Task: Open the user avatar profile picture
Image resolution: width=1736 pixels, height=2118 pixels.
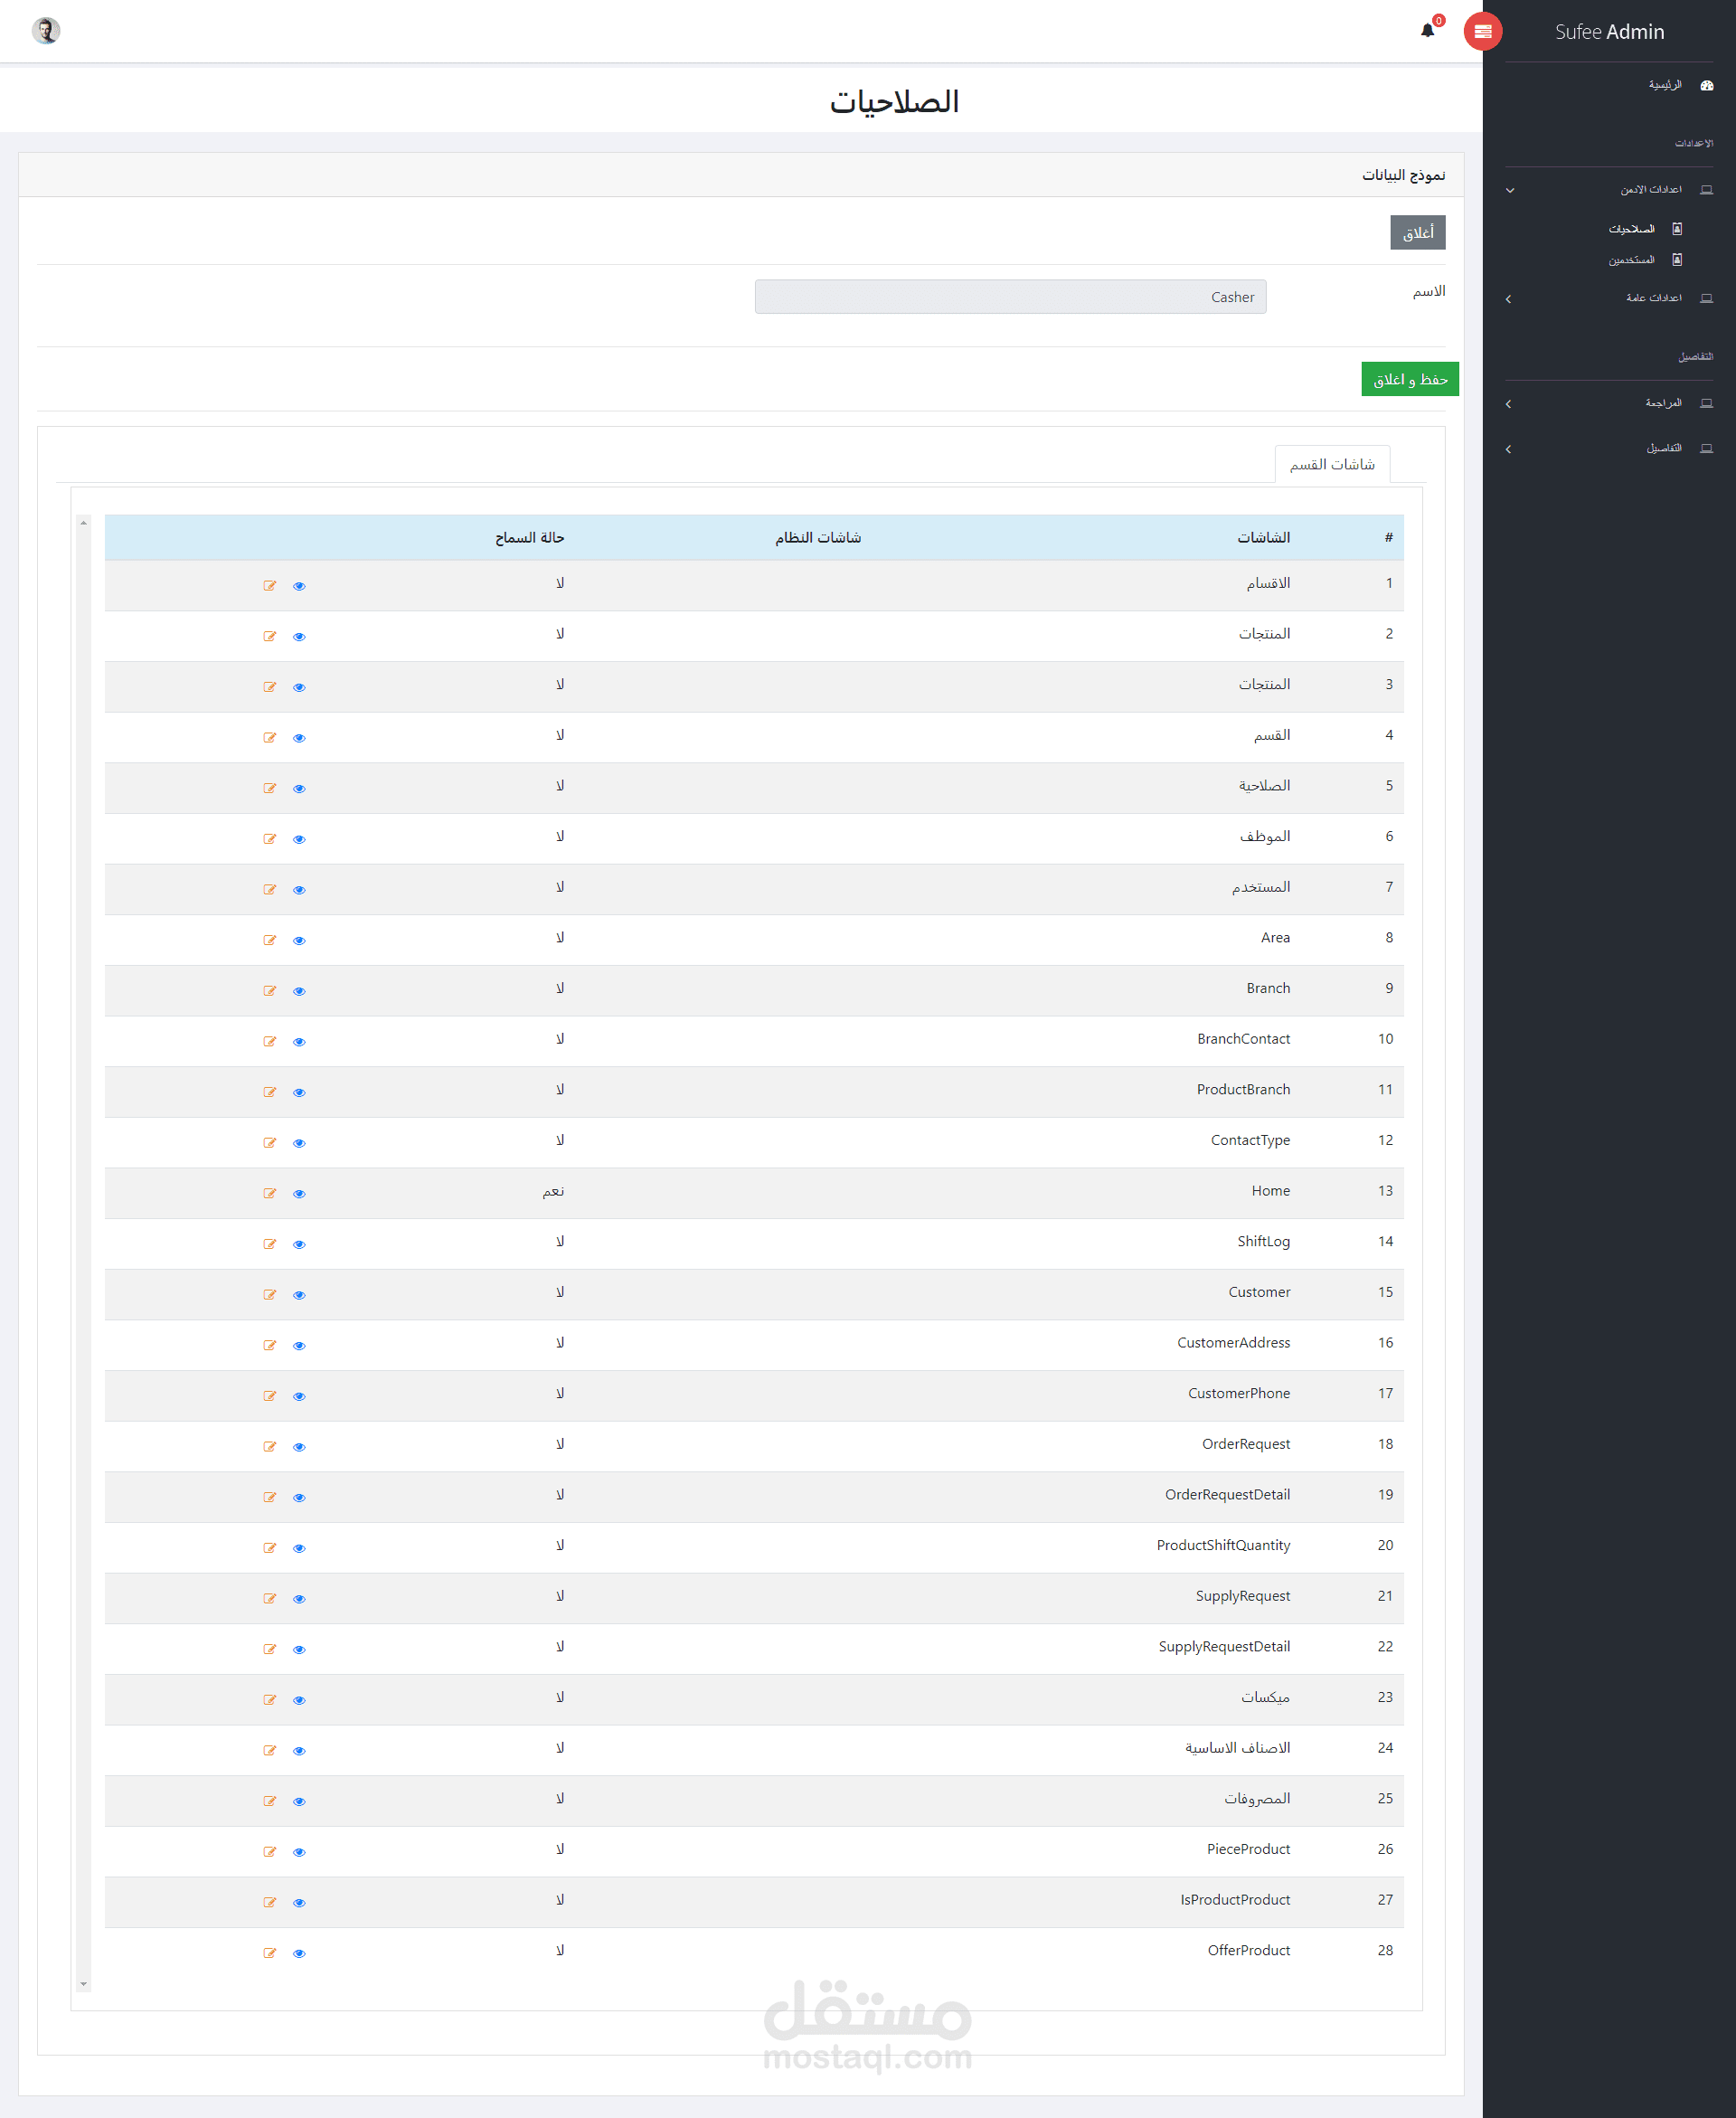Action: coord(46,31)
